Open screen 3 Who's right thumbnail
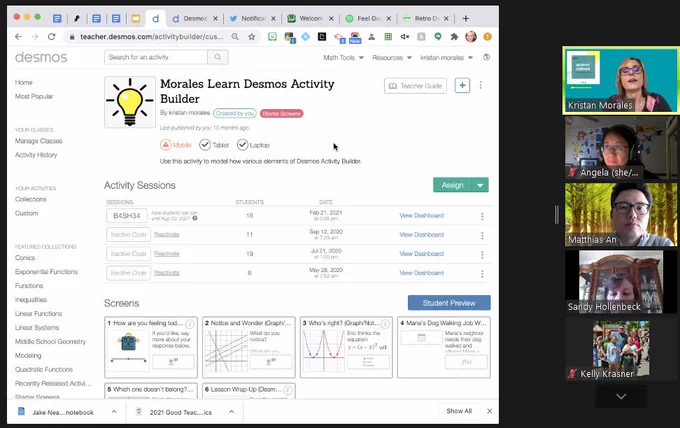 coord(346,347)
